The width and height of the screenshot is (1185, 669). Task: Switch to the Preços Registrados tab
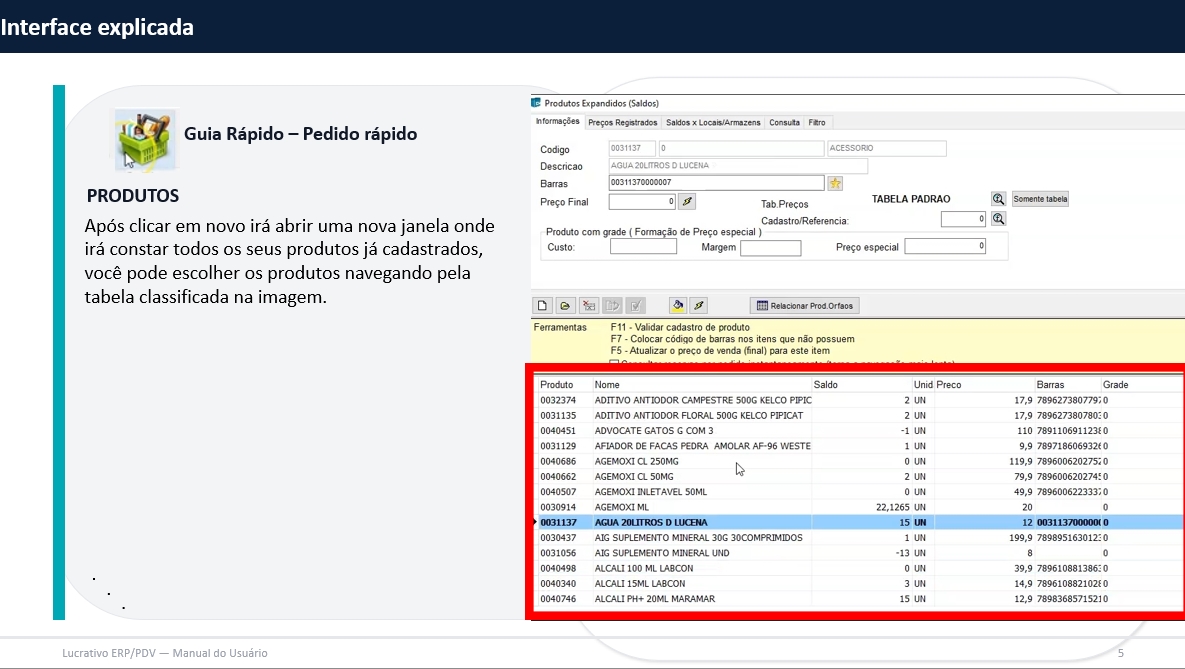622,122
